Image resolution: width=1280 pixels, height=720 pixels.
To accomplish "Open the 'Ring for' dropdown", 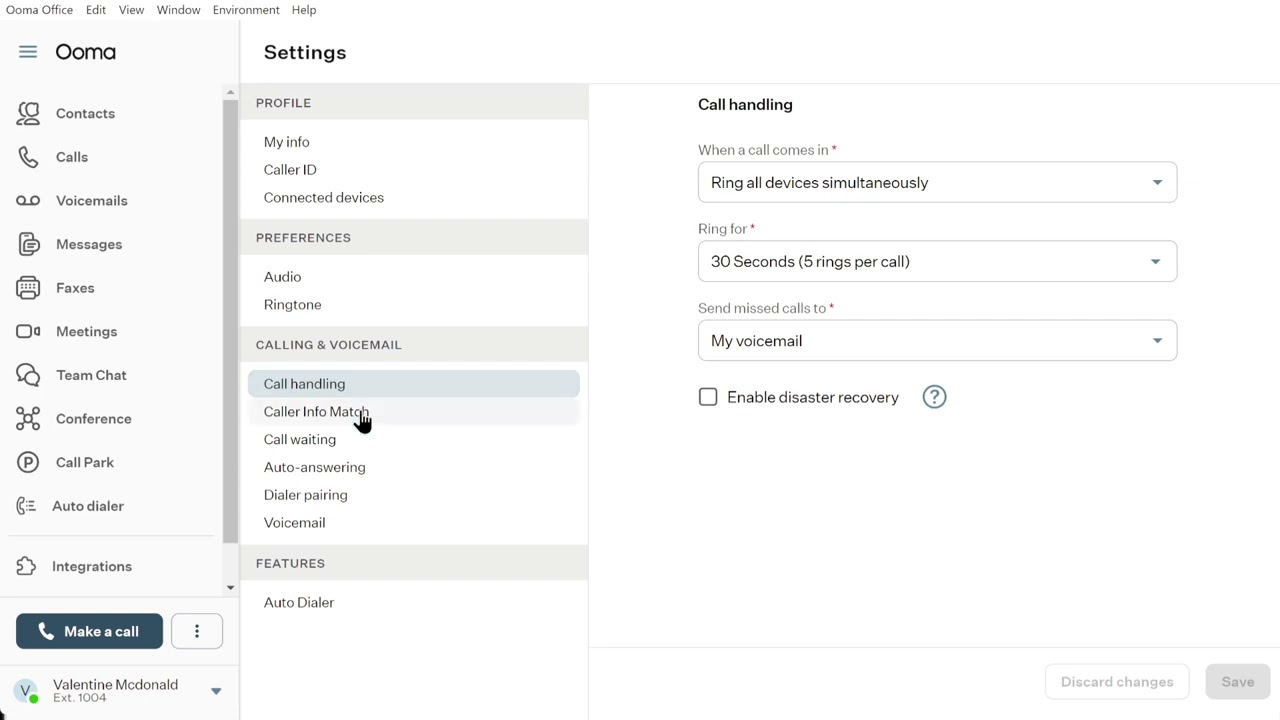I will tap(937, 262).
